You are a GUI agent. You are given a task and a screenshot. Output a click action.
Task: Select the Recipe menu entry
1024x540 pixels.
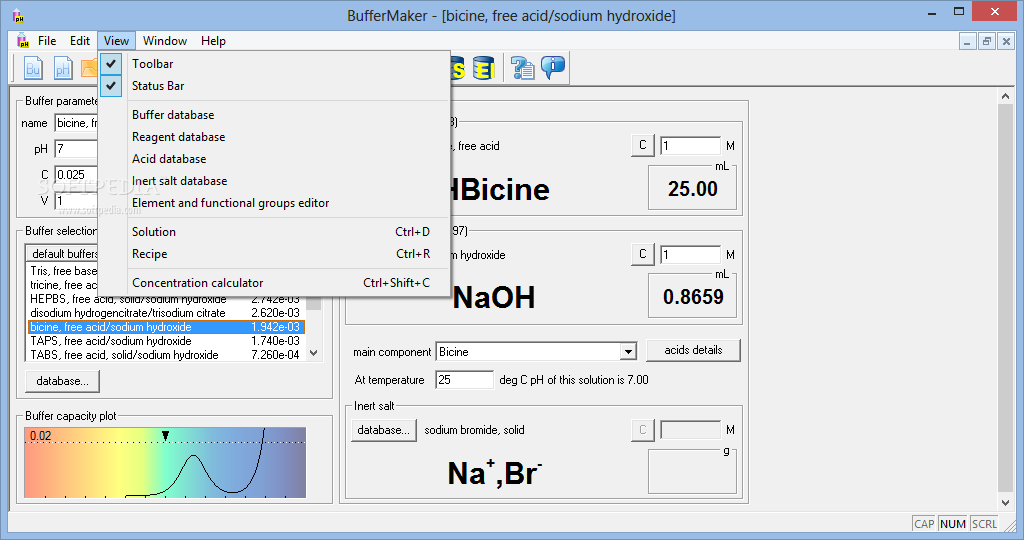tap(274, 254)
